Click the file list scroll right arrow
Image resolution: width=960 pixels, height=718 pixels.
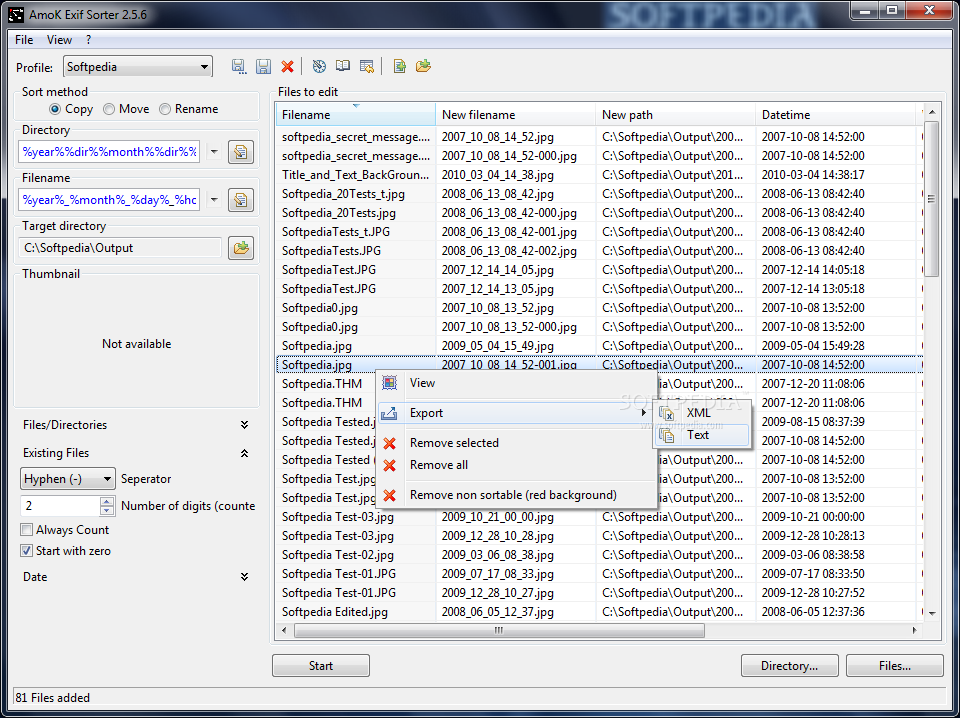pyautogui.click(x=915, y=630)
